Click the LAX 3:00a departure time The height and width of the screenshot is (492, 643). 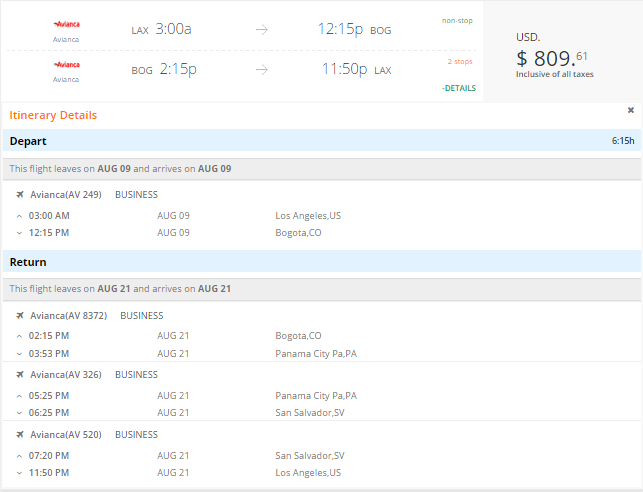pyautogui.click(x=161, y=30)
